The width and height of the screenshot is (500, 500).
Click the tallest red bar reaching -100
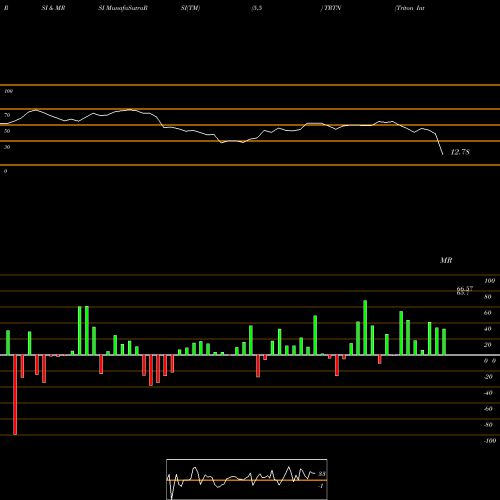[15, 395]
